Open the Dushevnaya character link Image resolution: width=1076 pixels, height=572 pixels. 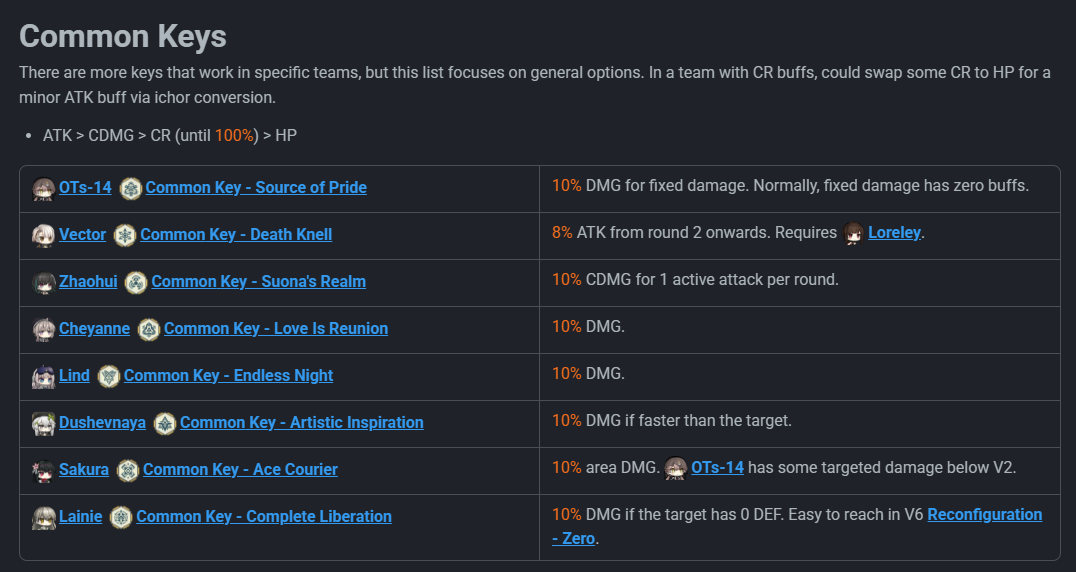click(x=102, y=422)
